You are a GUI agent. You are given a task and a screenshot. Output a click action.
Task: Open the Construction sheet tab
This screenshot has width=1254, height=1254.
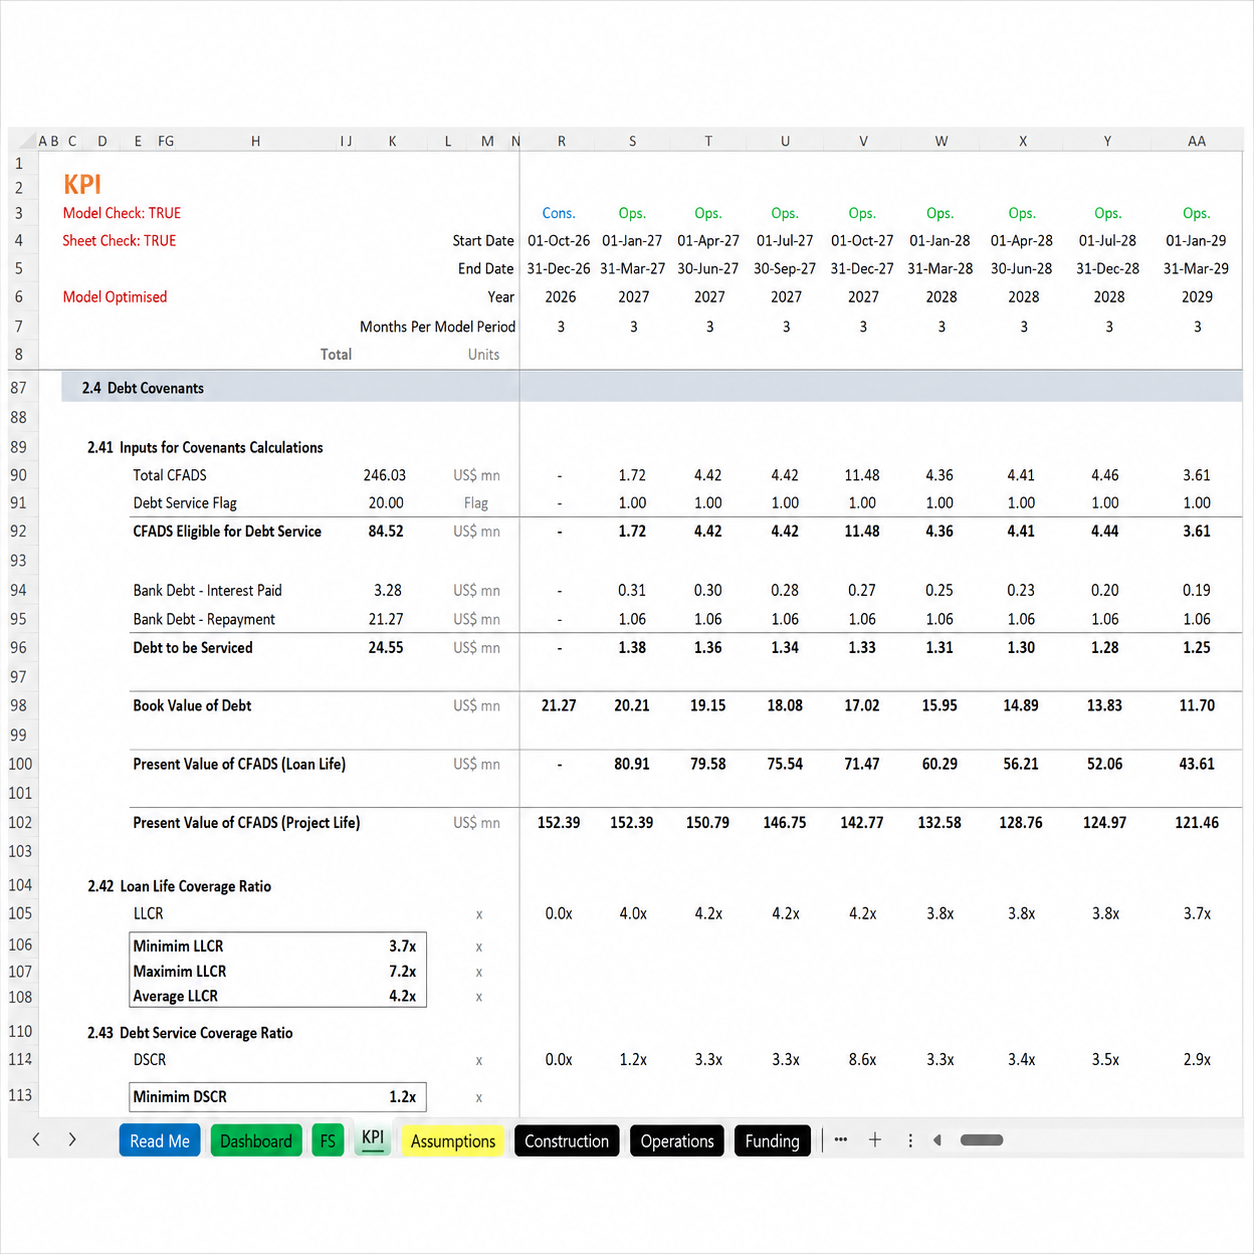click(x=567, y=1141)
